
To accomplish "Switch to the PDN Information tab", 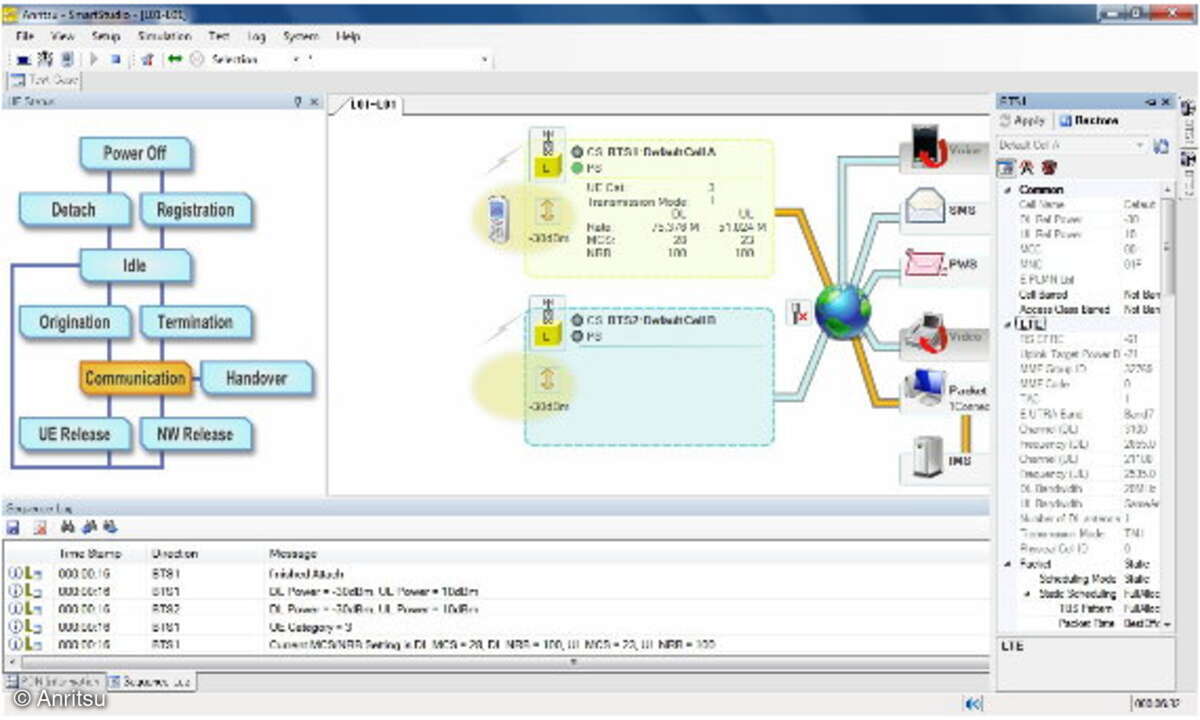I will click(53, 681).
